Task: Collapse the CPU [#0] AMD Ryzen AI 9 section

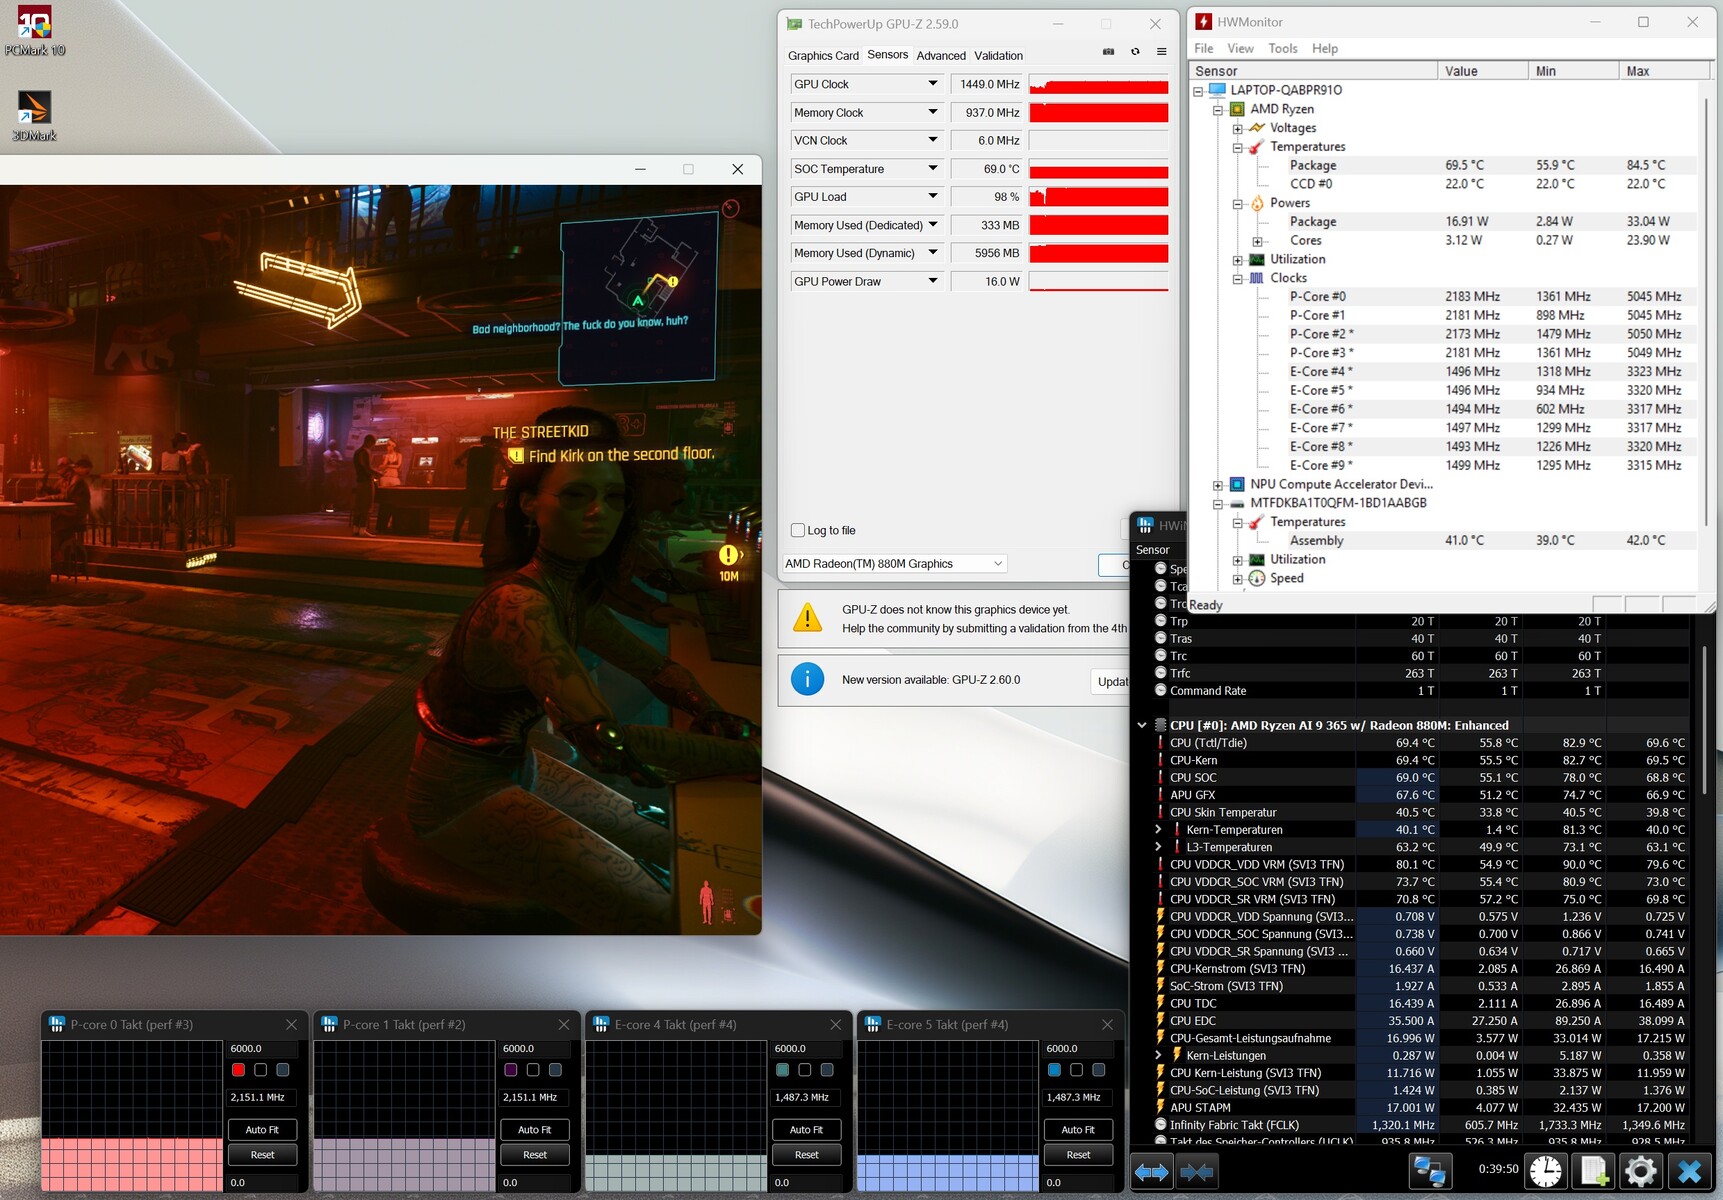Action: [x=1142, y=725]
